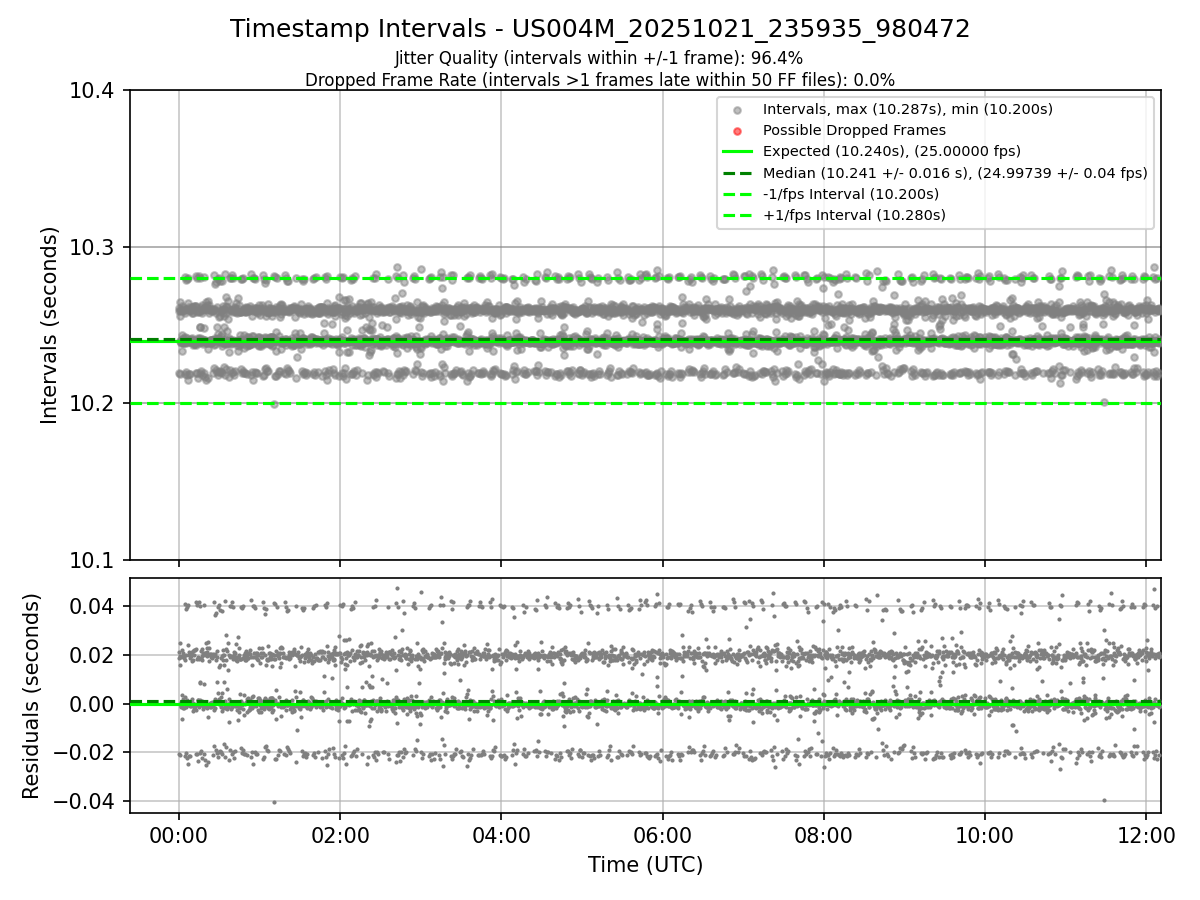Click the 'Intervals (seconds)' y-axis label
1200x900 pixels.
click(50, 325)
